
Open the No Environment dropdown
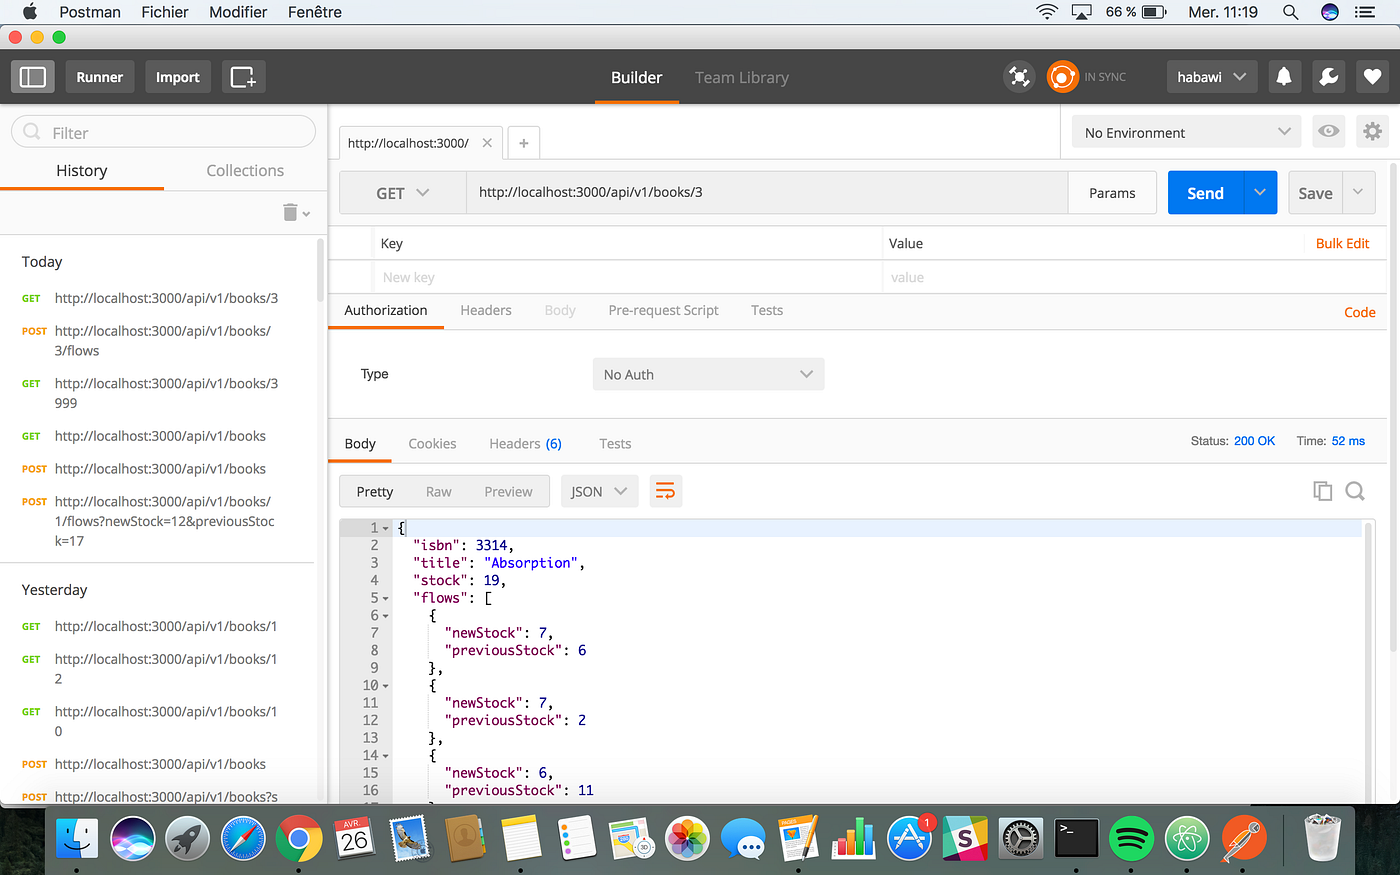[x=1186, y=131]
